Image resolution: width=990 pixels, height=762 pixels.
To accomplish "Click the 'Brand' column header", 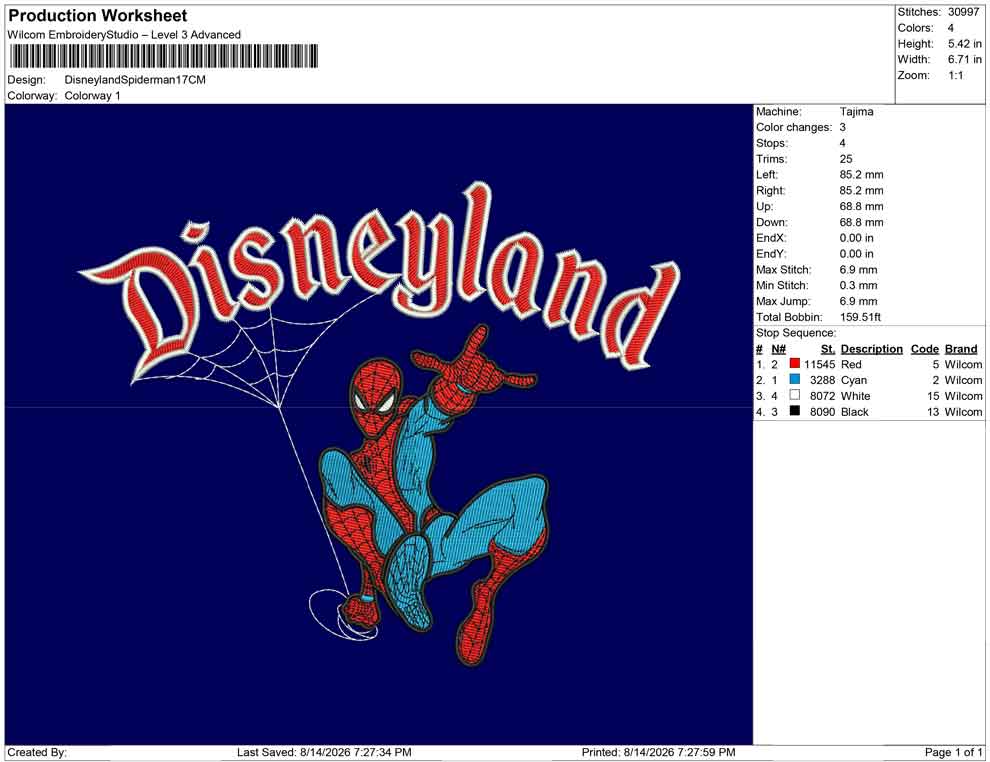I will (961, 349).
